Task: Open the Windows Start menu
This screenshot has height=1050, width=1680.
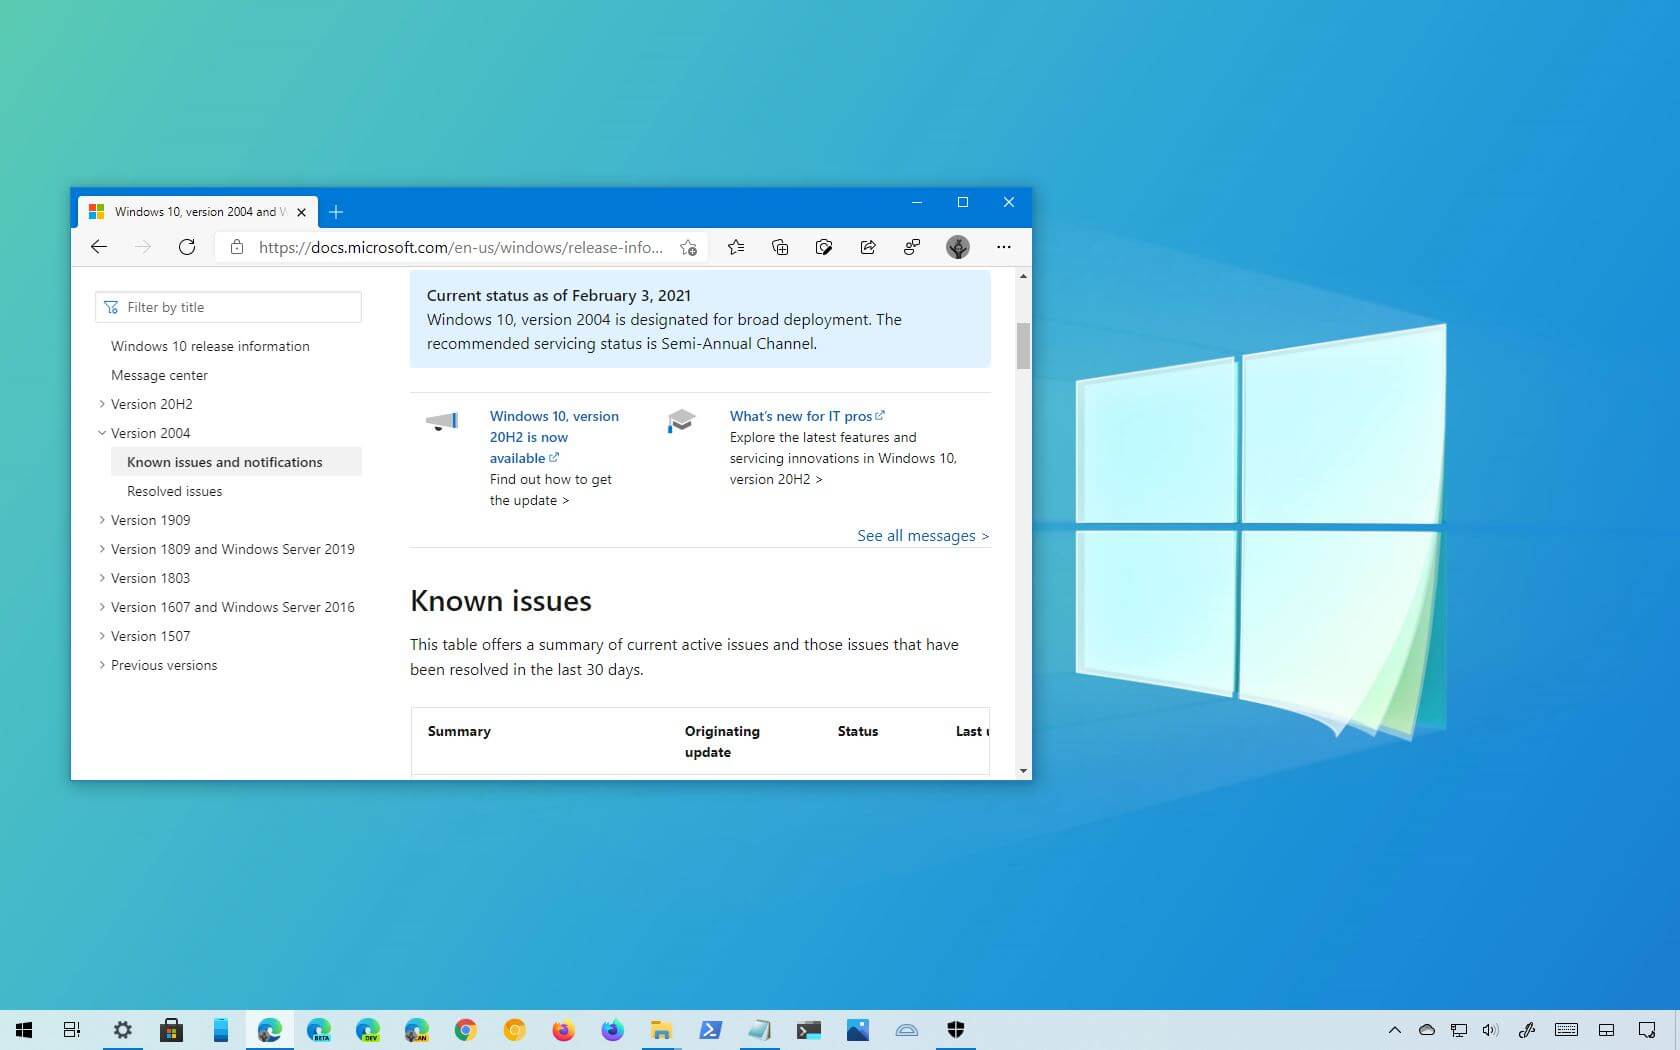Action: pos(24,1030)
